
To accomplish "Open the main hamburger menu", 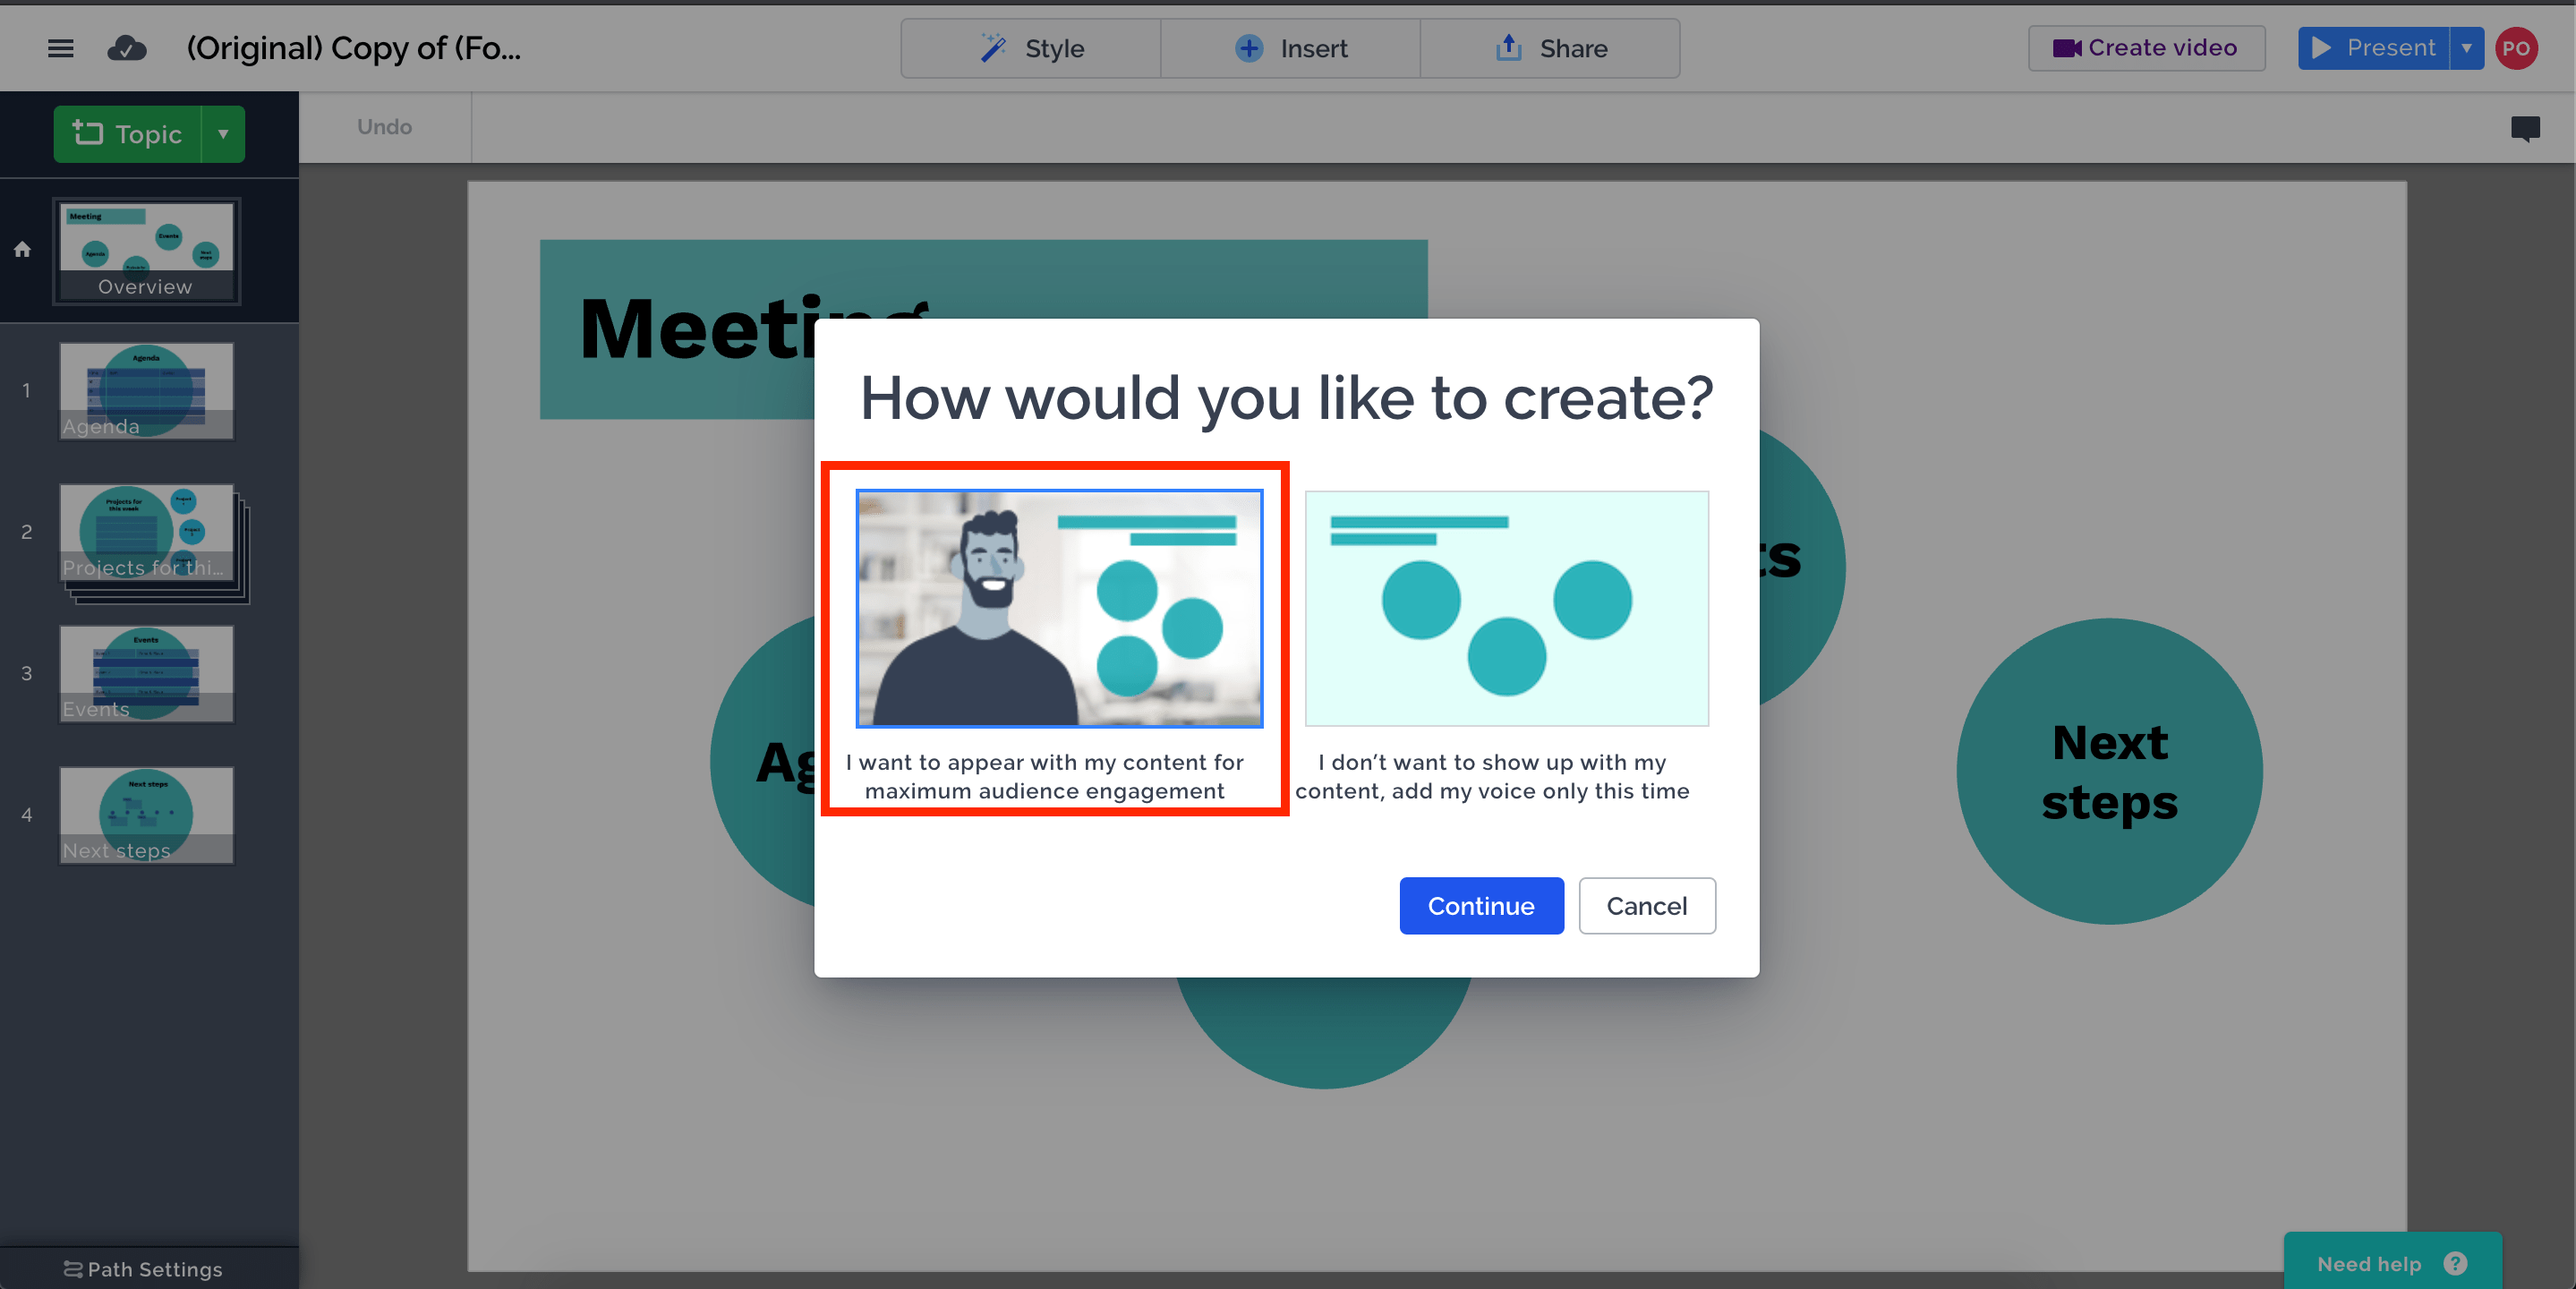I will pos(60,48).
